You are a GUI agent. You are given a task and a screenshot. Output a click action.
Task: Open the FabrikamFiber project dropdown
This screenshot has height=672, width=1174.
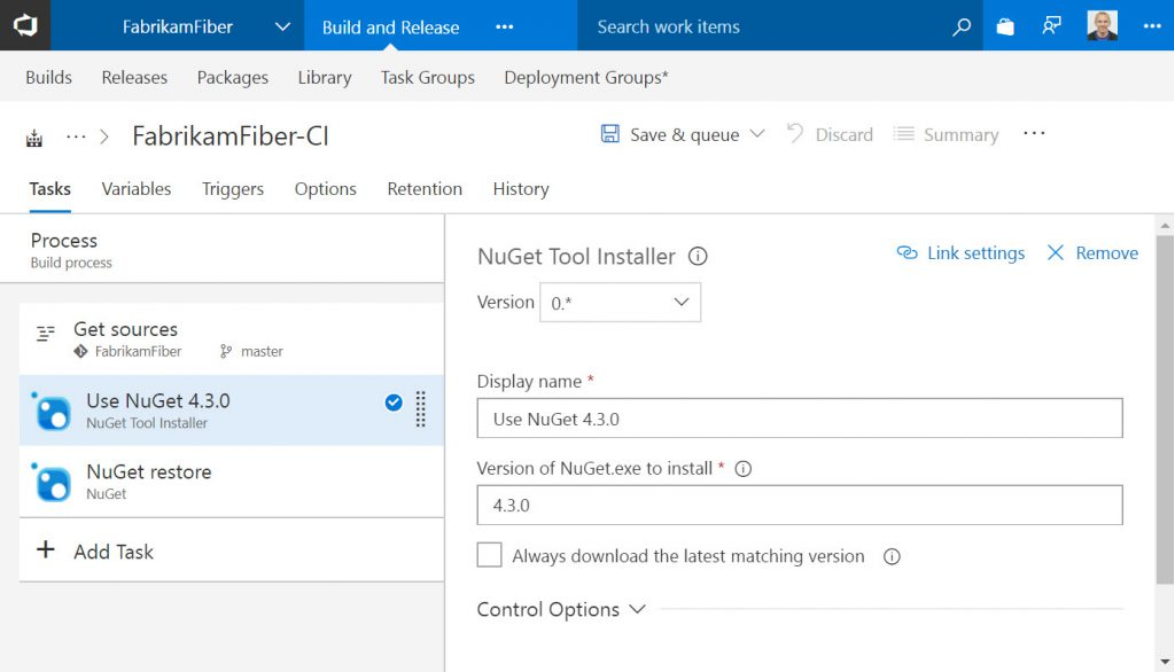coord(282,27)
